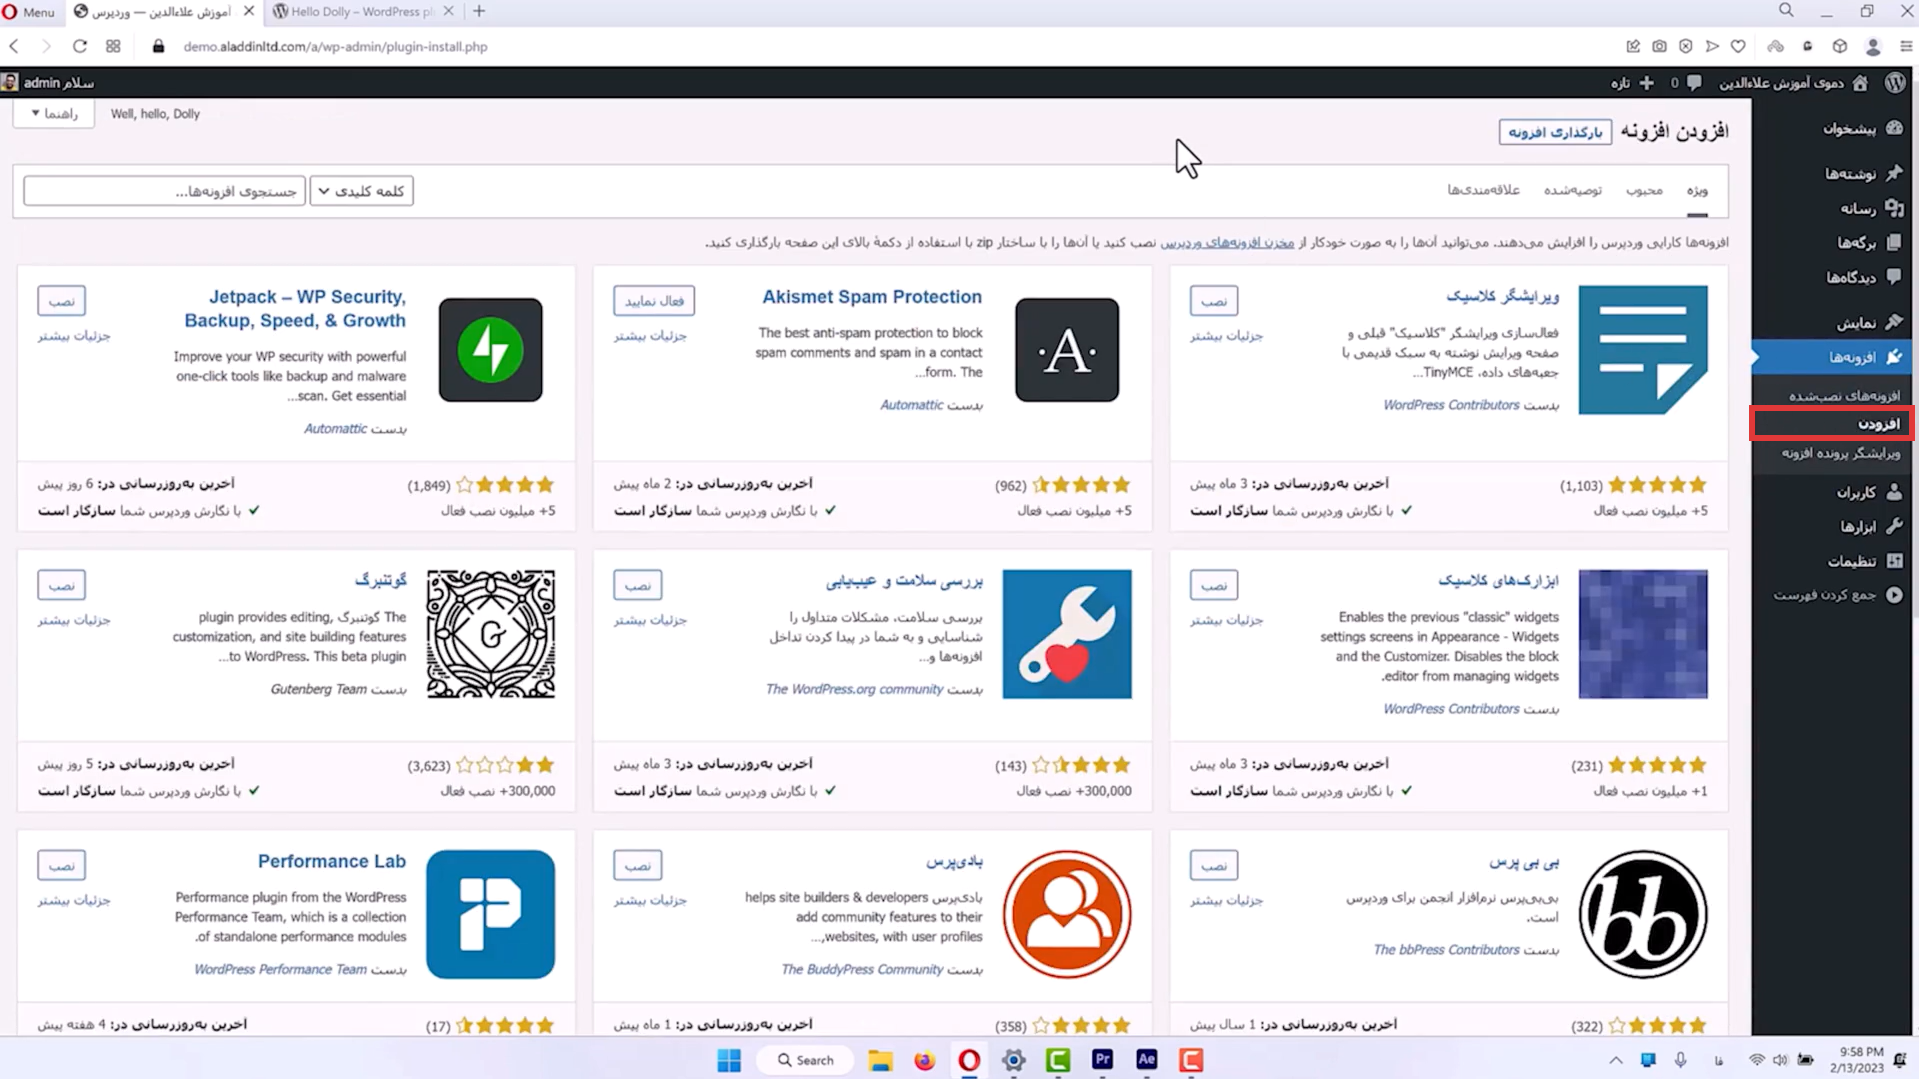Take a snapshot with the camera icon

(x=1659, y=46)
